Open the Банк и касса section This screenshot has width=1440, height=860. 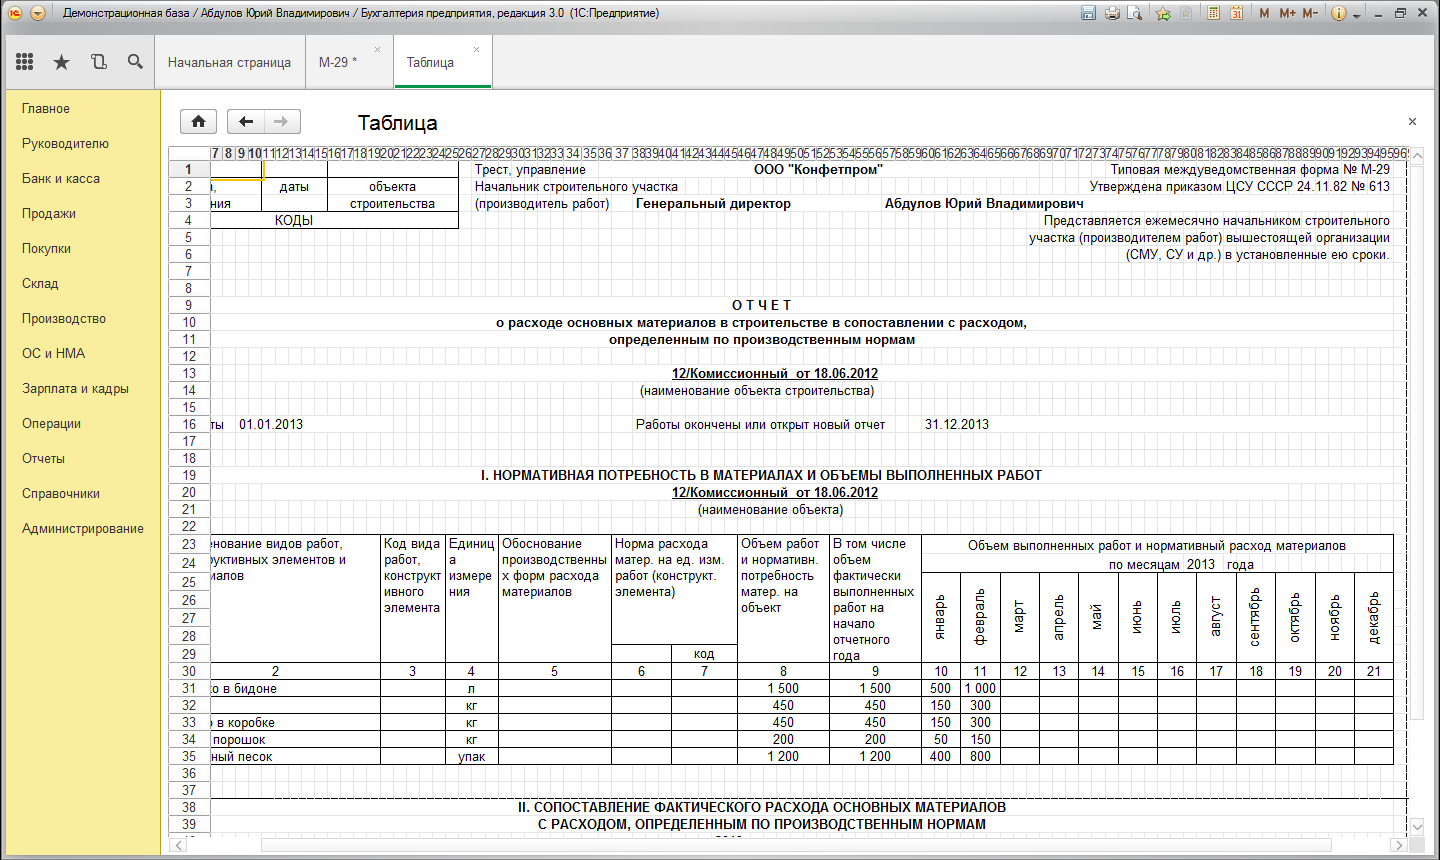tap(61, 178)
